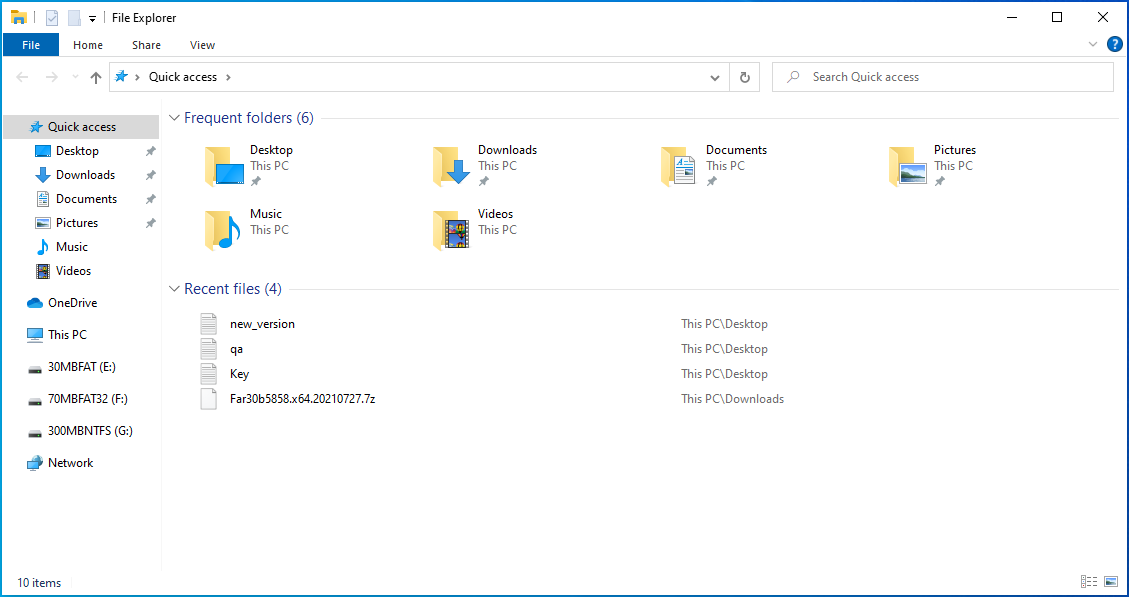The image size is (1129, 597).
Task: Switch to details view icon in status bar
Action: coord(1089,582)
